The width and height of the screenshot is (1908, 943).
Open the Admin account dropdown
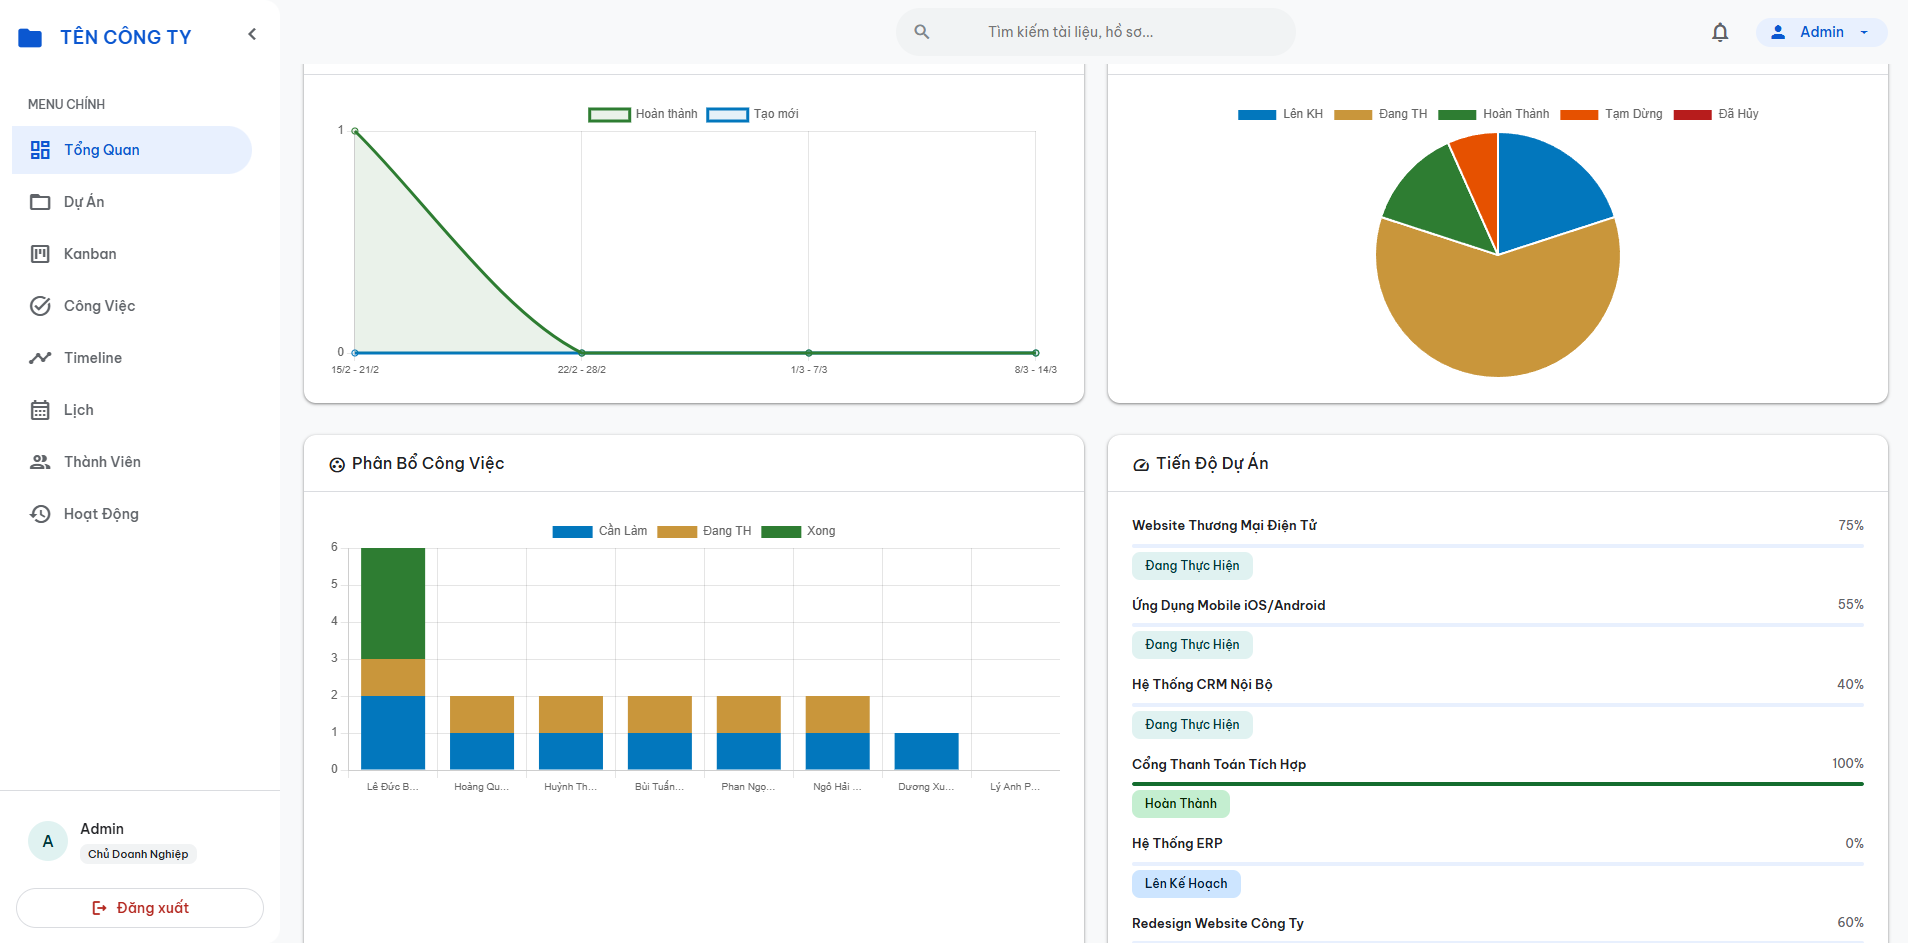pyautogui.click(x=1821, y=32)
